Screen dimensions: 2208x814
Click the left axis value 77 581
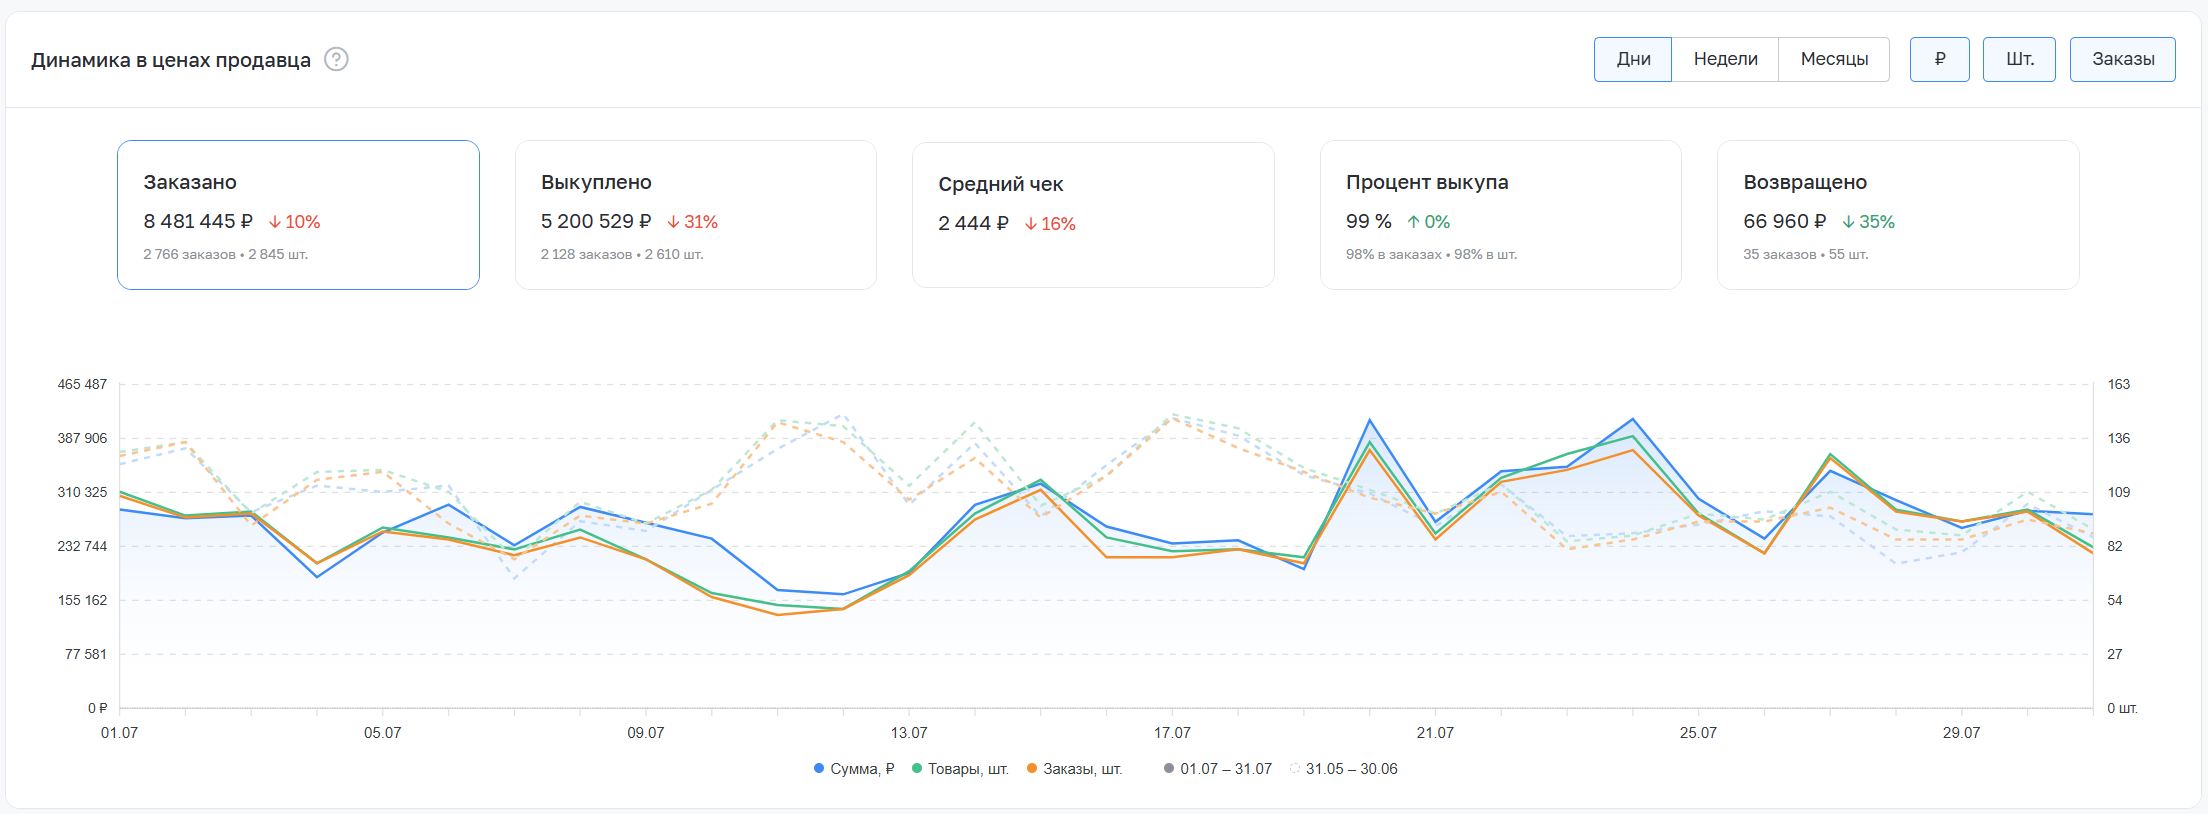click(86, 654)
